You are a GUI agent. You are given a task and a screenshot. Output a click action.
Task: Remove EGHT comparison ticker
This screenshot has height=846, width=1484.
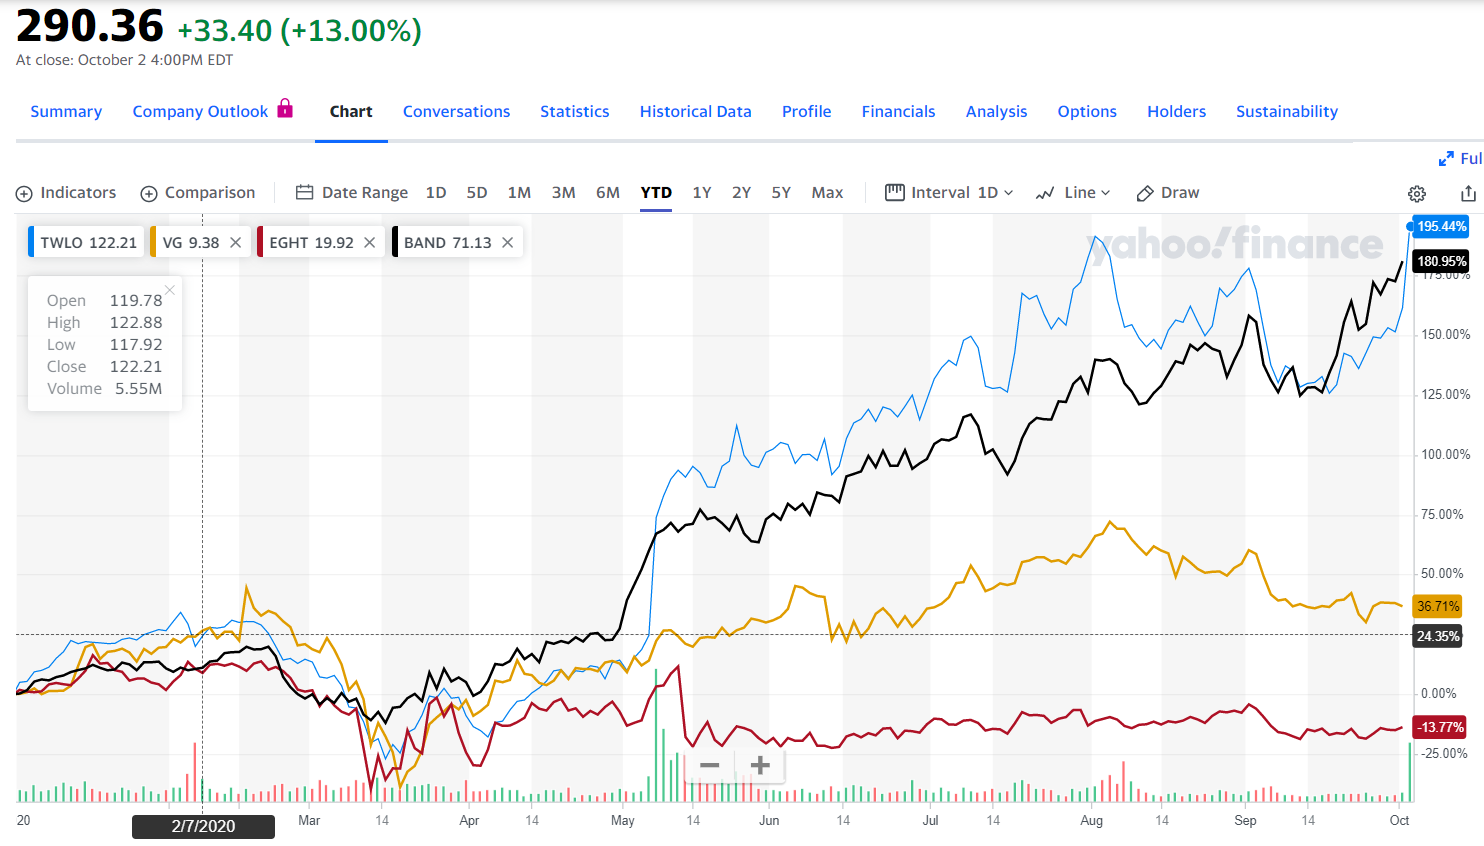coord(370,243)
